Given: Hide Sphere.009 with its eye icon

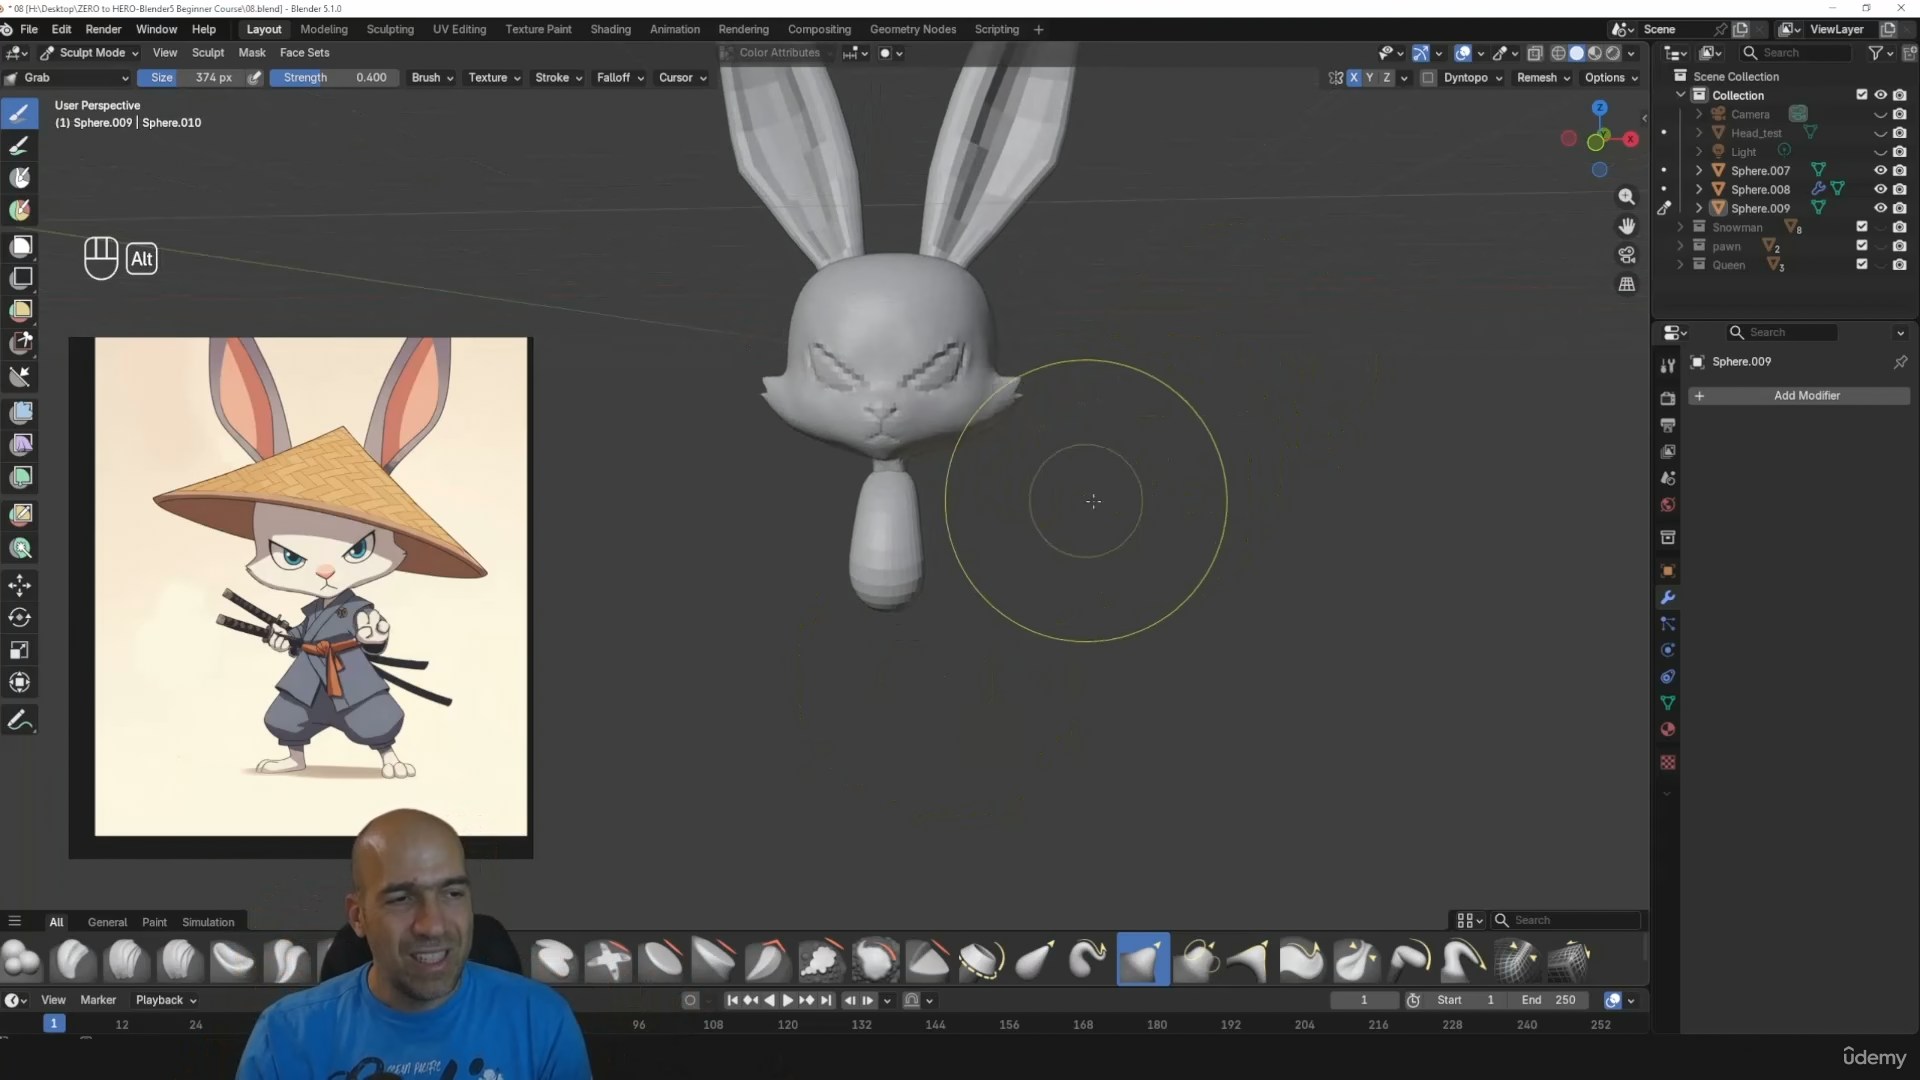Looking at the screenshot, I should [1880, 209].
